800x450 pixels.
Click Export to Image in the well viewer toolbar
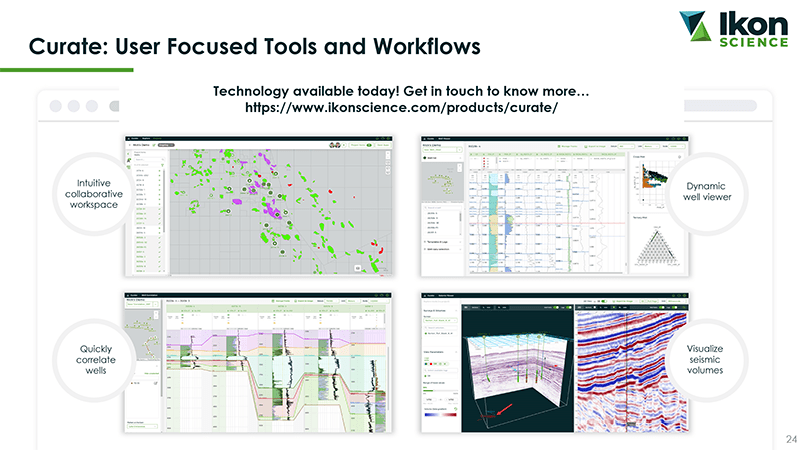tap(595, 146)
